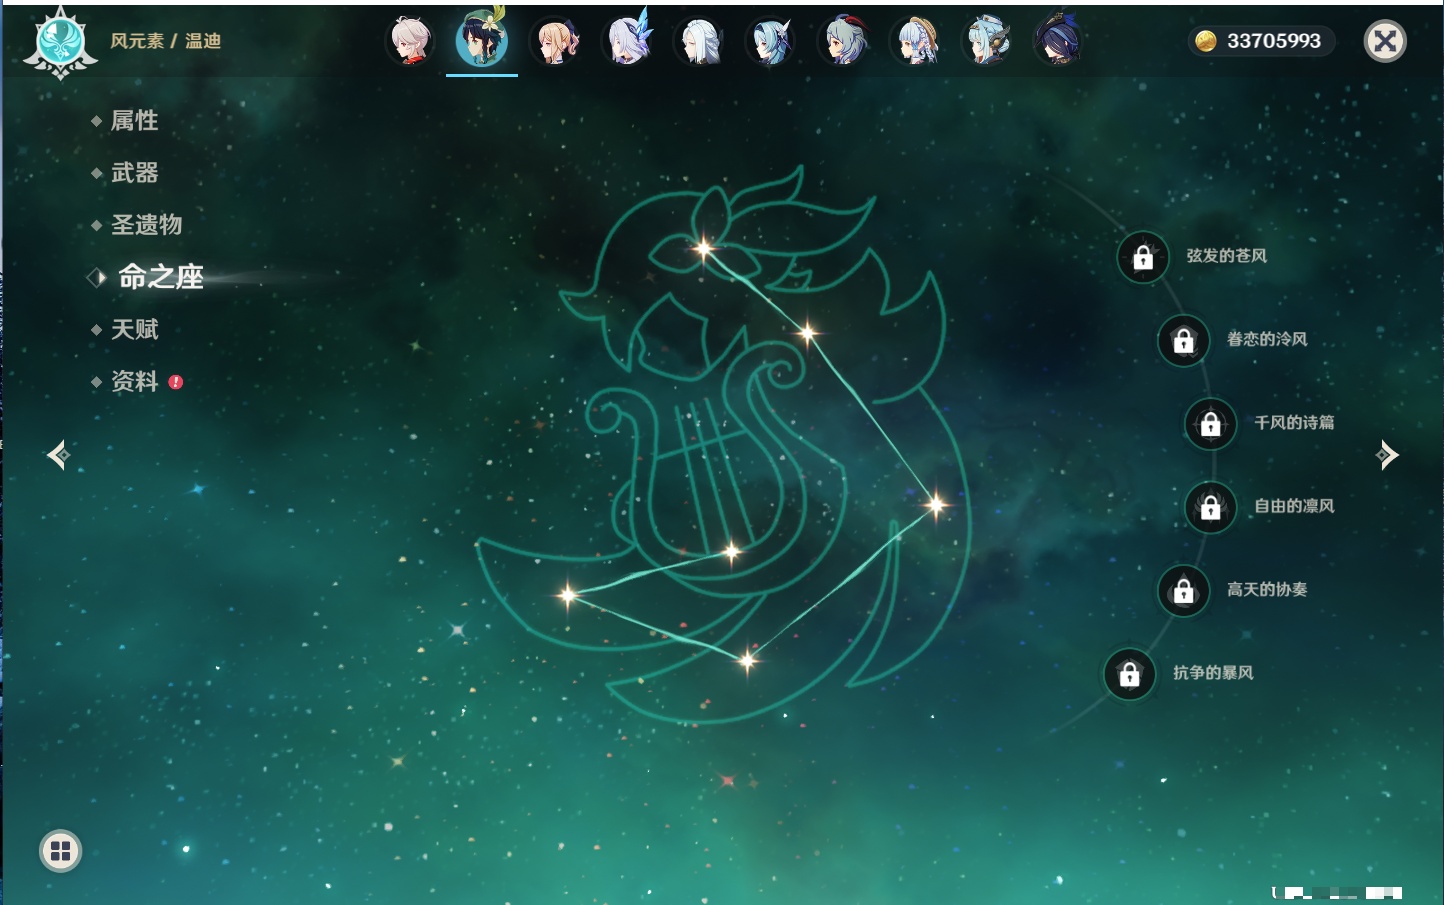Choose the character portrait wearing a straw hat
The width and height of the screenshot is (1444, 905).
pyautogui.click(x=915, y=41)
